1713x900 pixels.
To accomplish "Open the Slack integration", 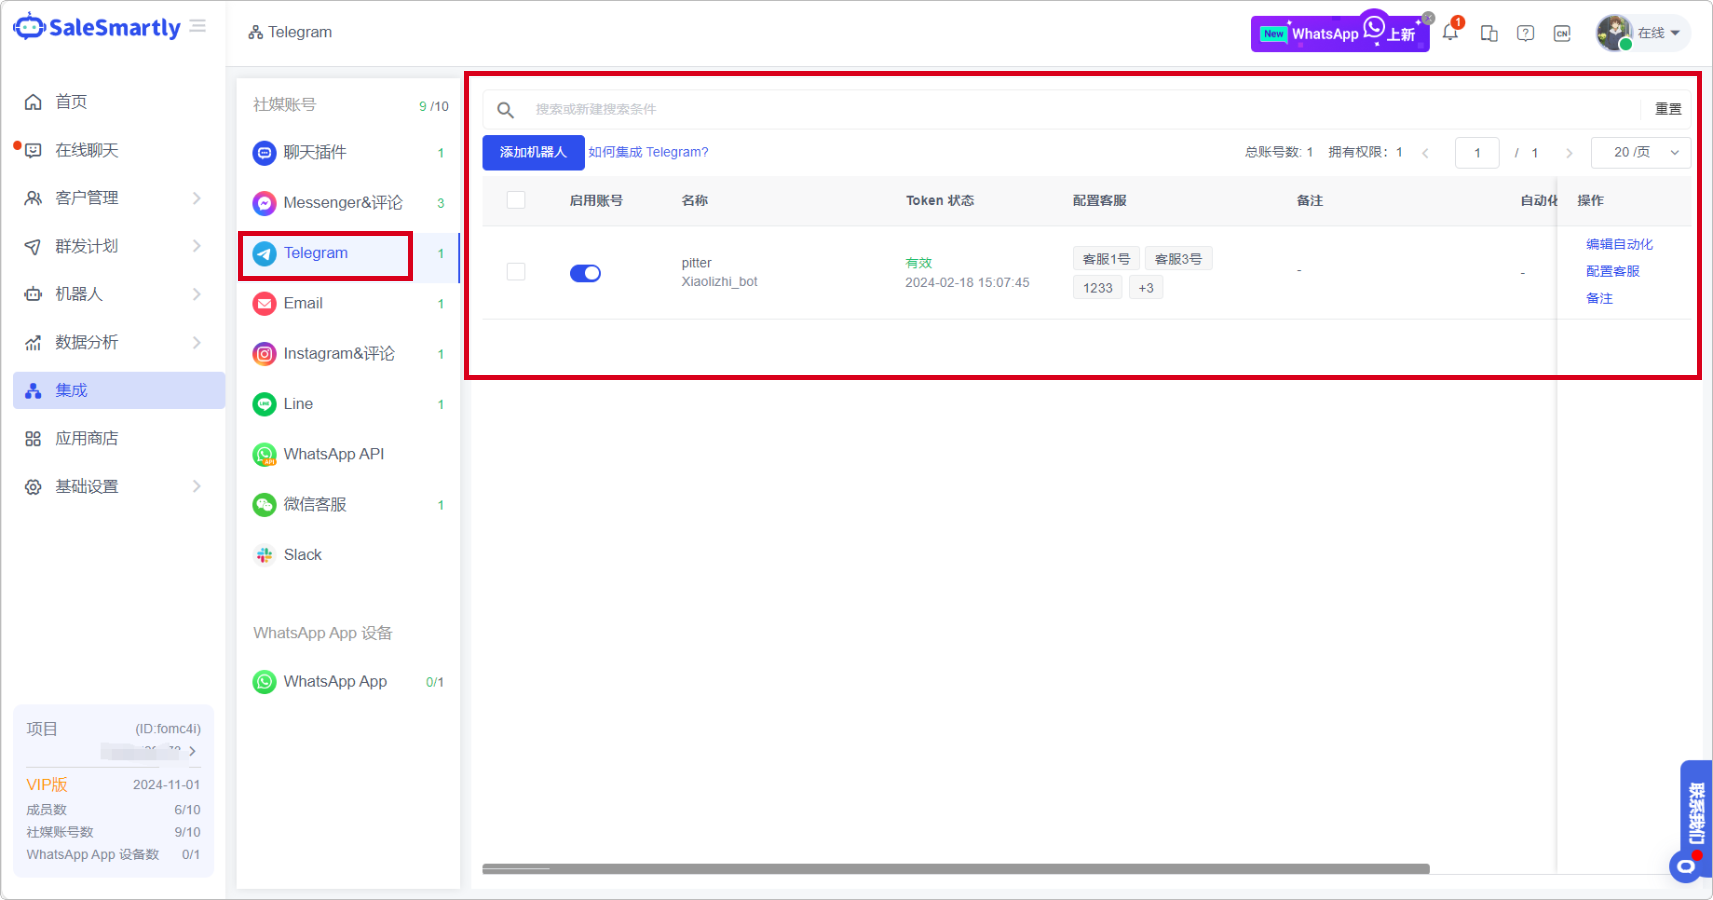I will pyautogui.click(x=302, y=554).
